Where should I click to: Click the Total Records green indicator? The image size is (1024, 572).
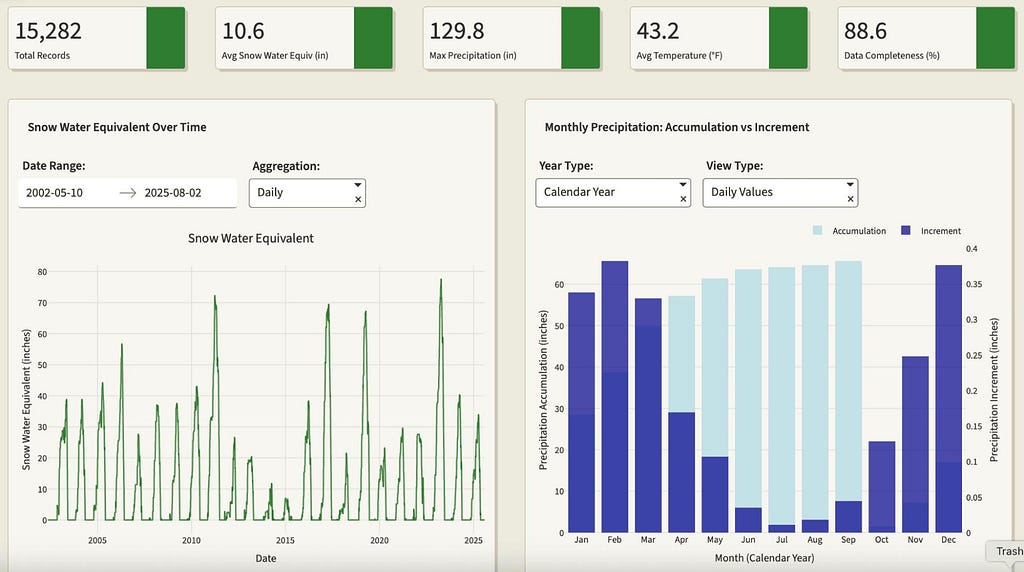(x=166, y=38)
